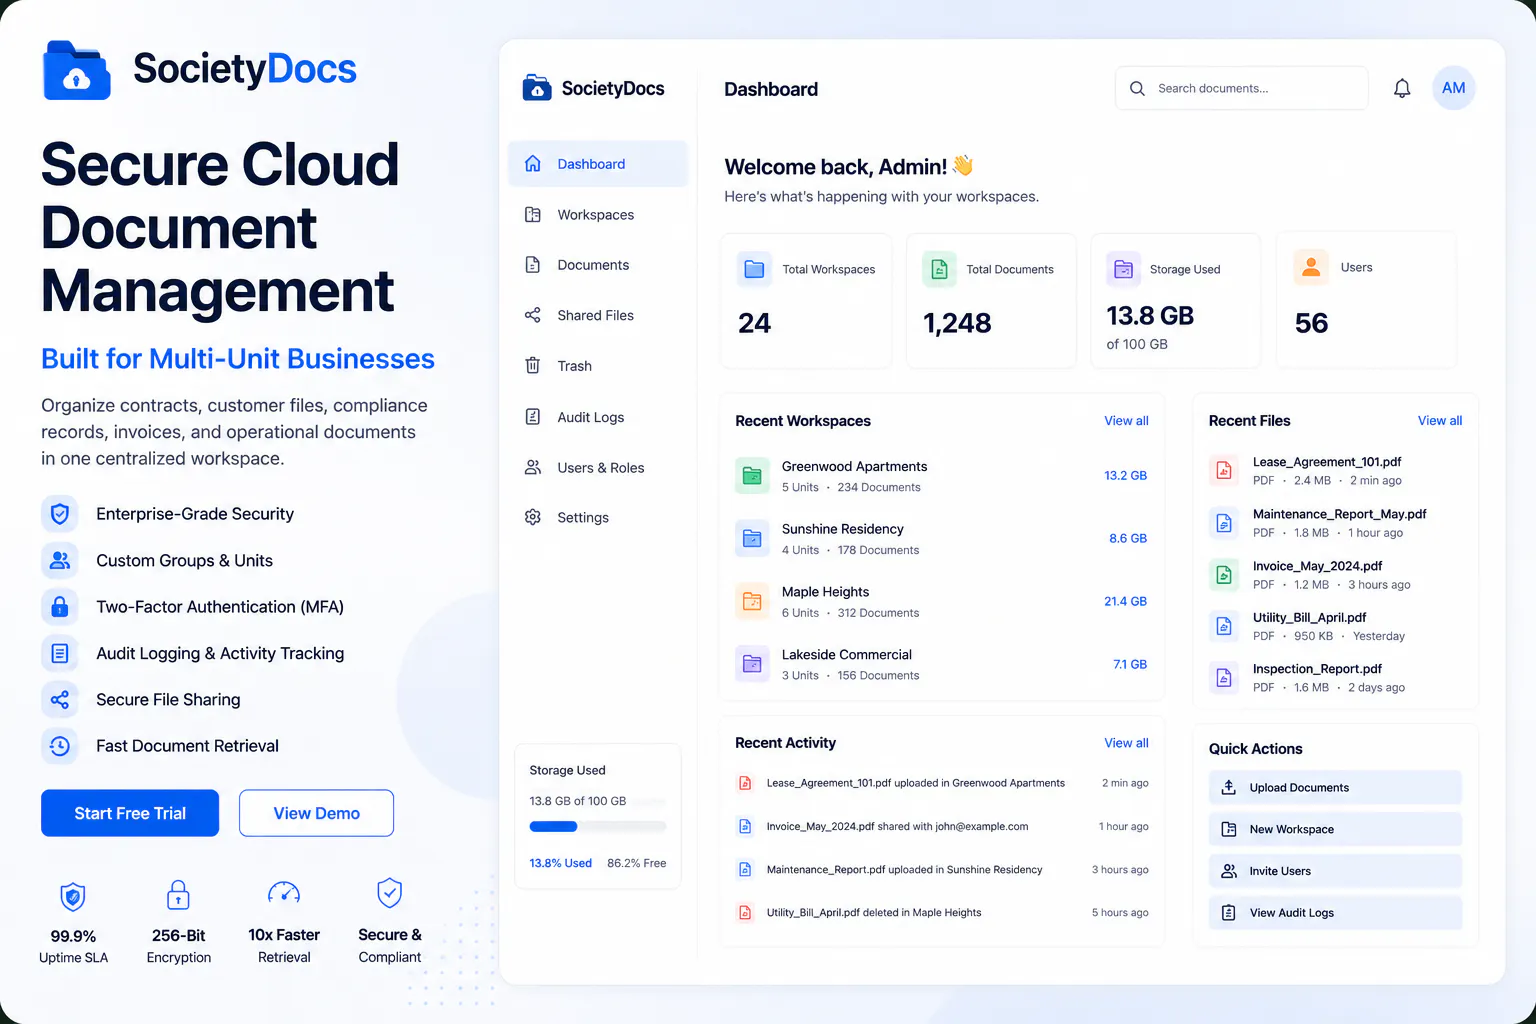Click the 86.2% Free storage label
This screenshot has height=1024, width=1536.
coord(636,863)
